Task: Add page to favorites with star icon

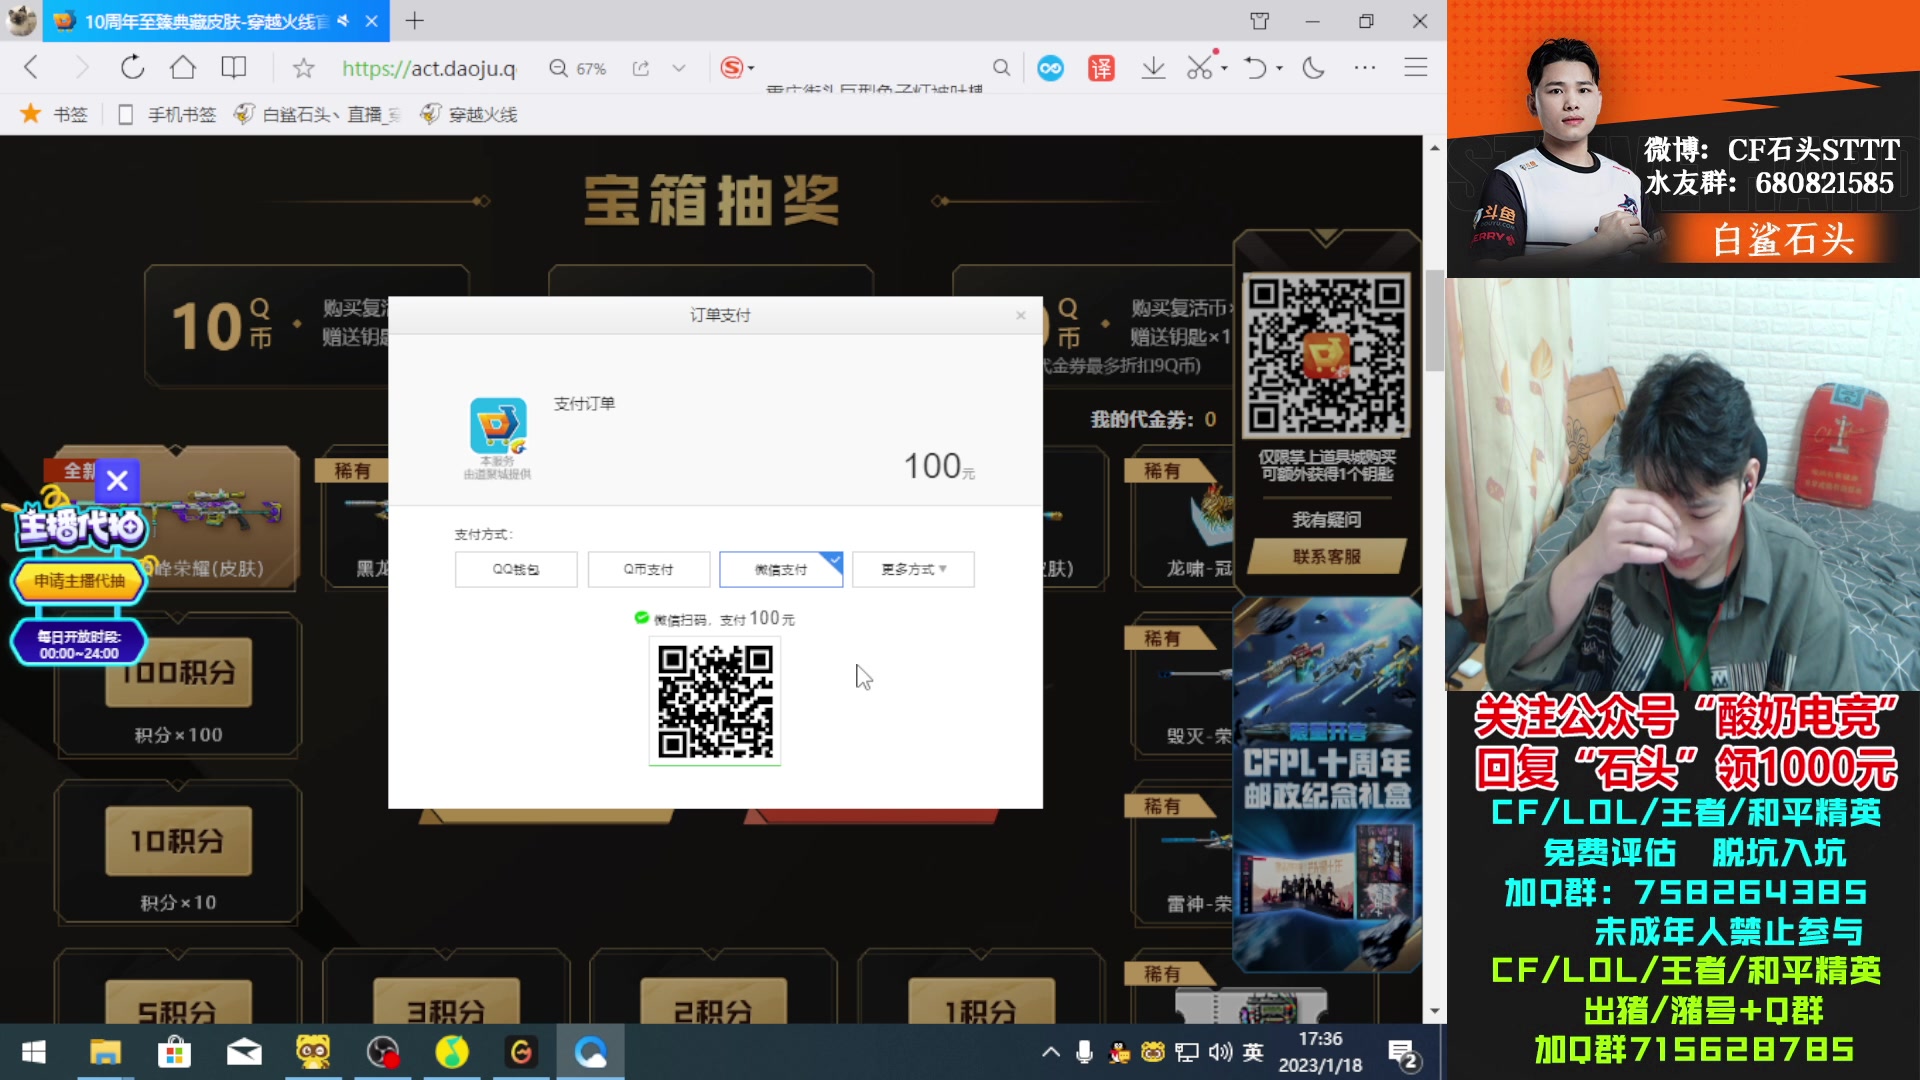Action: 304,68
